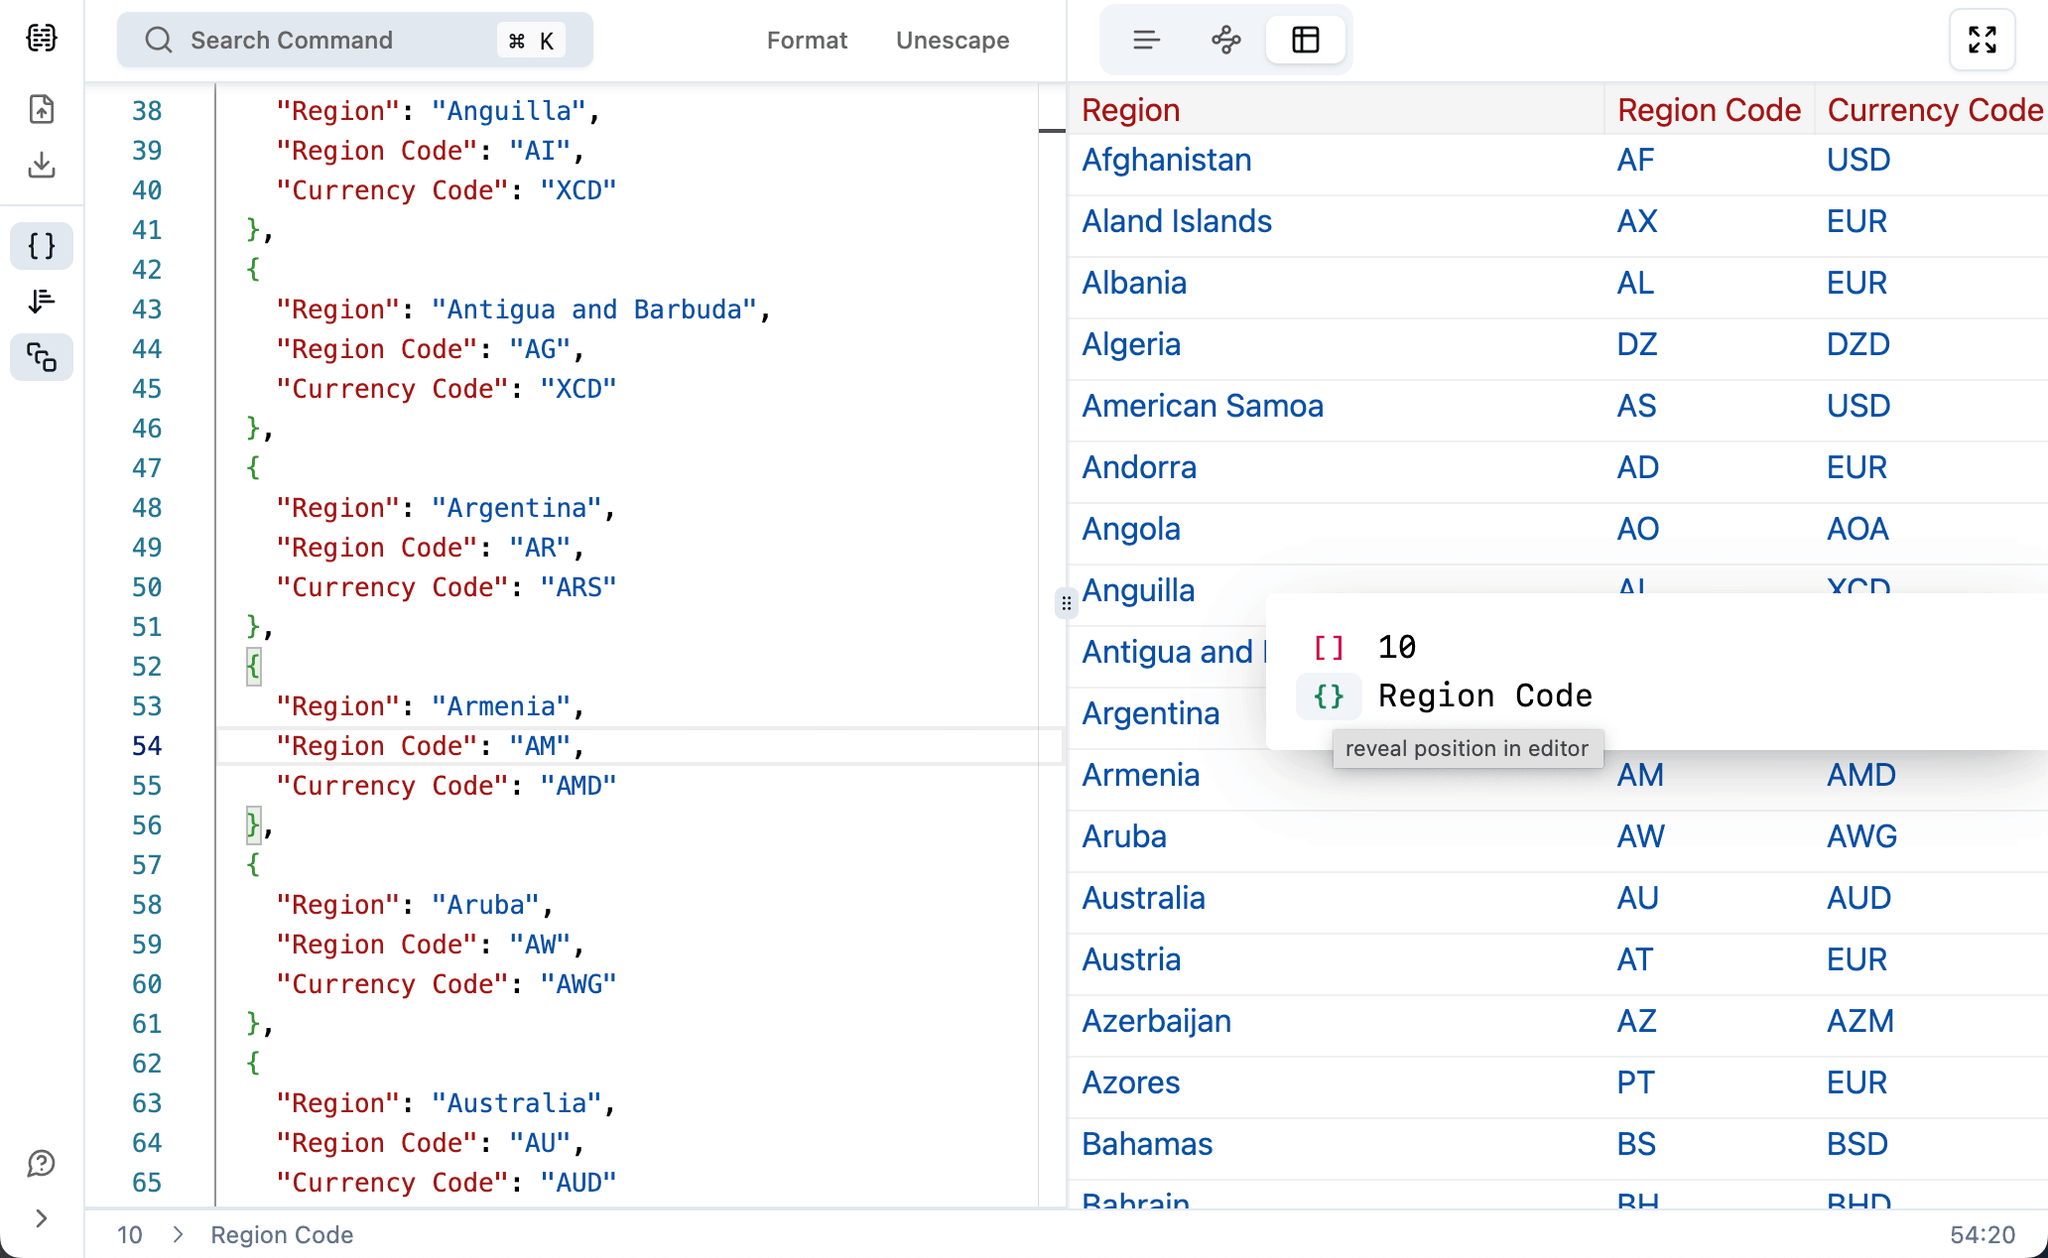2048x1258 pixels.
Task: Click the Currency Code column header
Action: click(x=1934, y=110)
